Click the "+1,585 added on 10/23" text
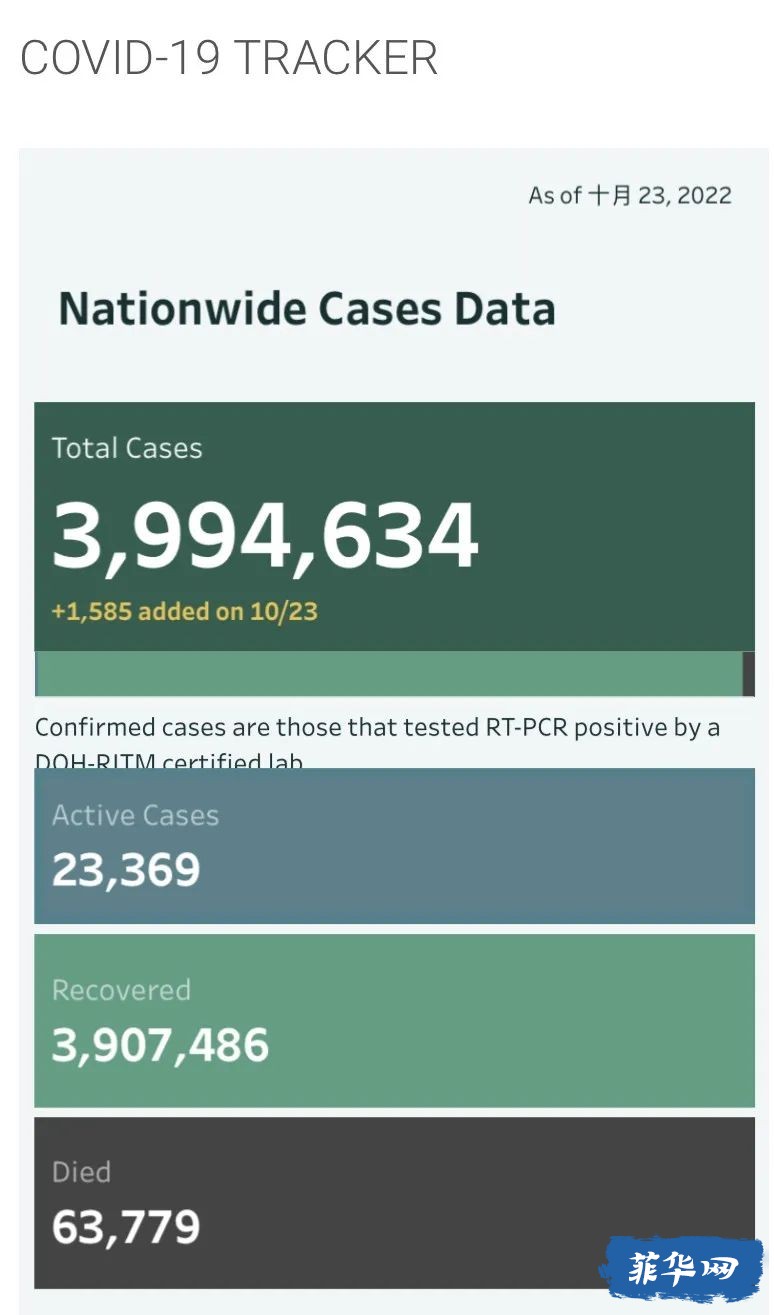774x1315 pixels. point(184,611)
